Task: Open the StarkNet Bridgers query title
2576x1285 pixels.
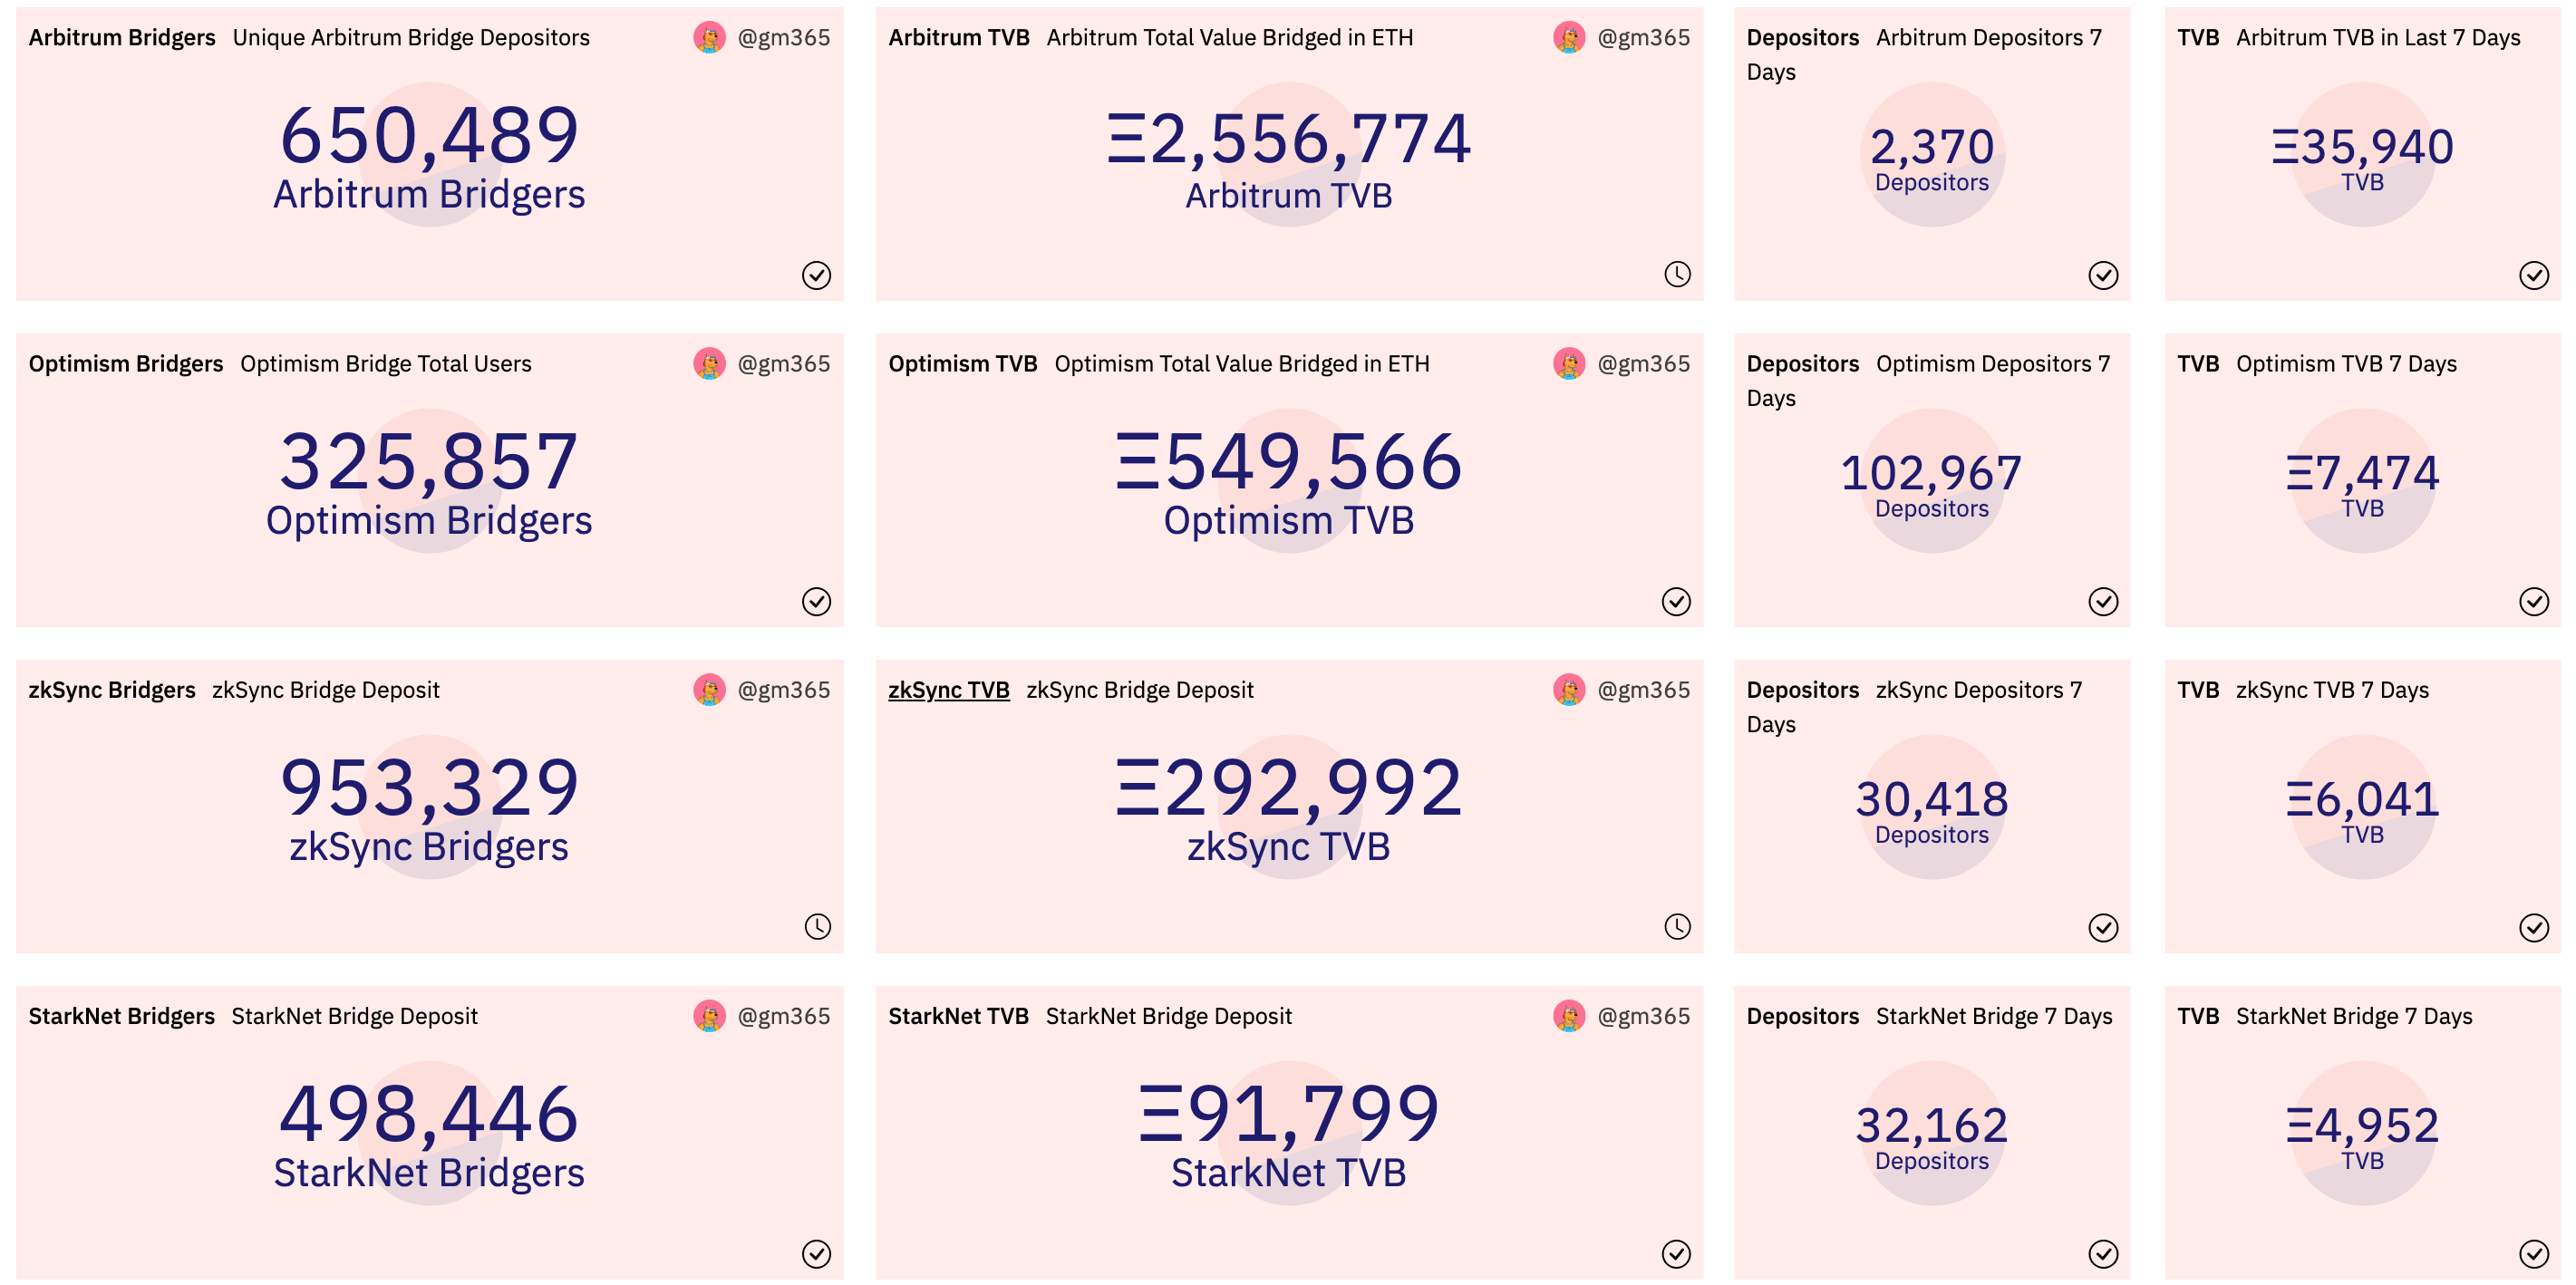Action: tap(121, 1016)
